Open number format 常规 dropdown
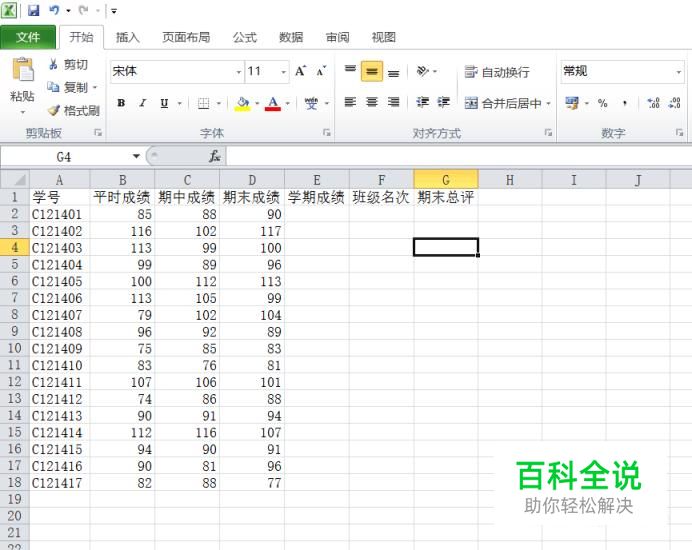 [678, 72]
